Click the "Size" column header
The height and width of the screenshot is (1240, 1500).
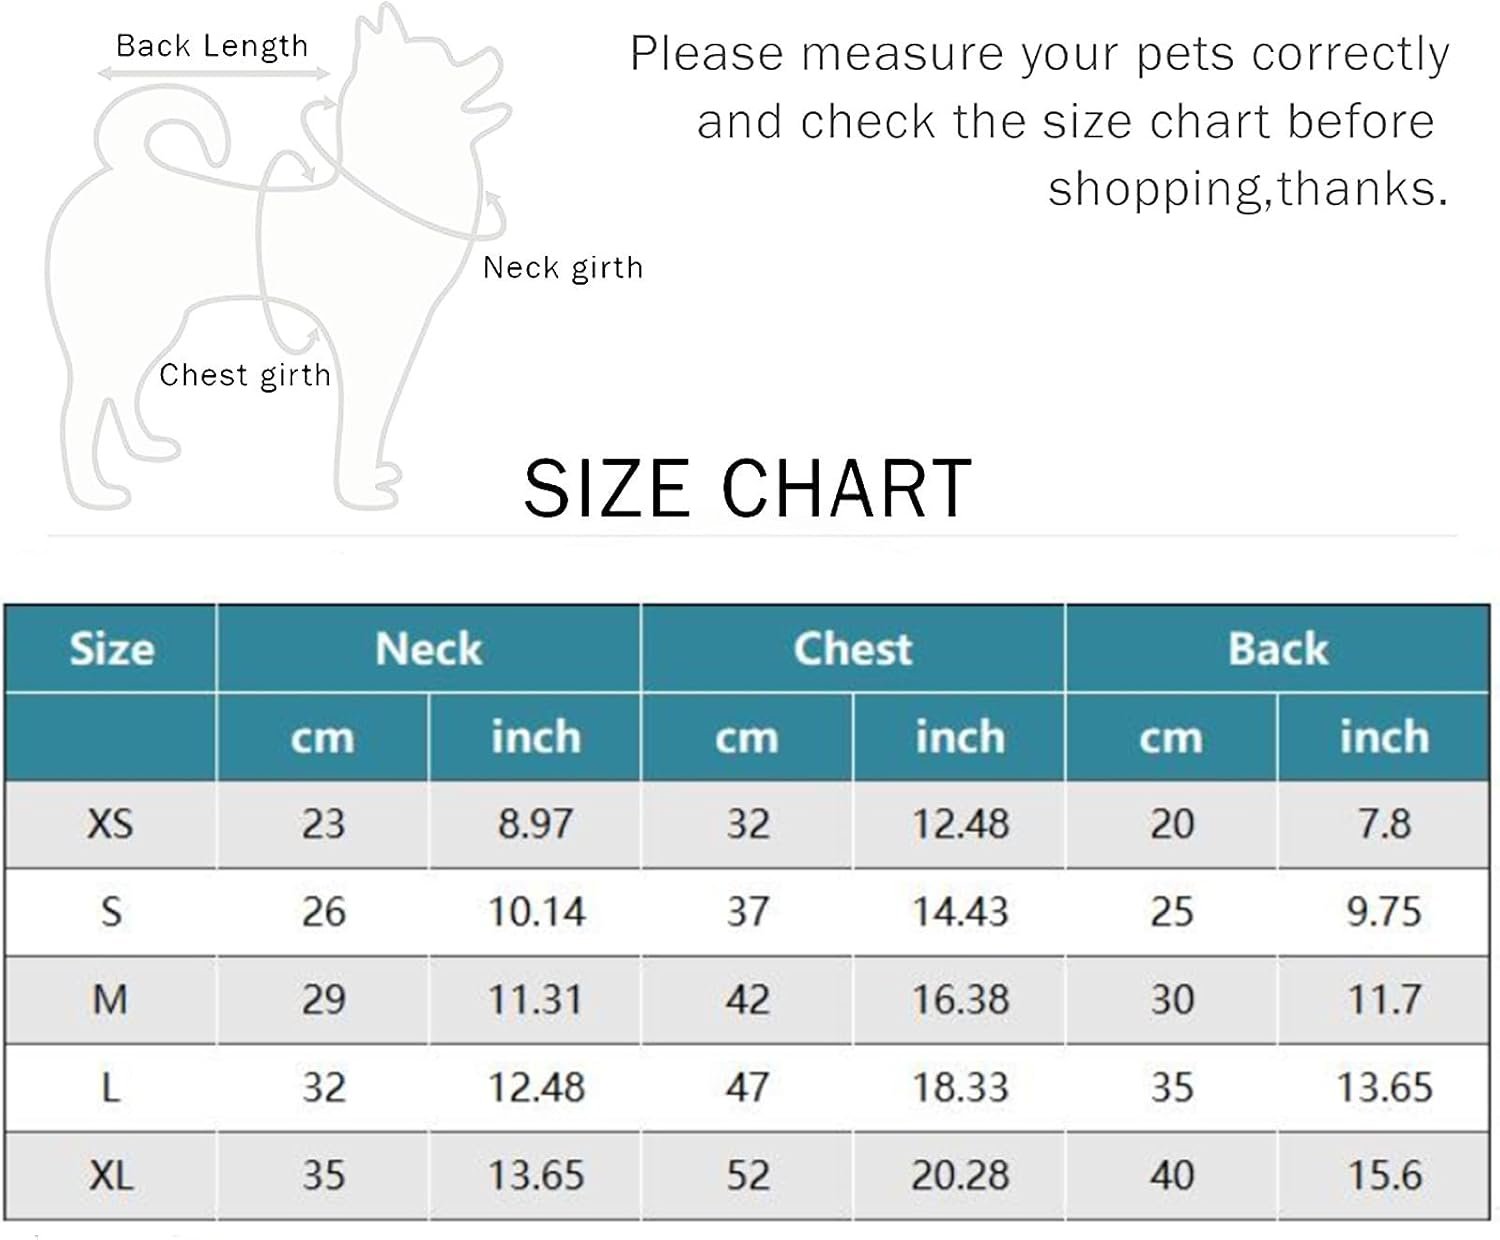click(111, 649)
